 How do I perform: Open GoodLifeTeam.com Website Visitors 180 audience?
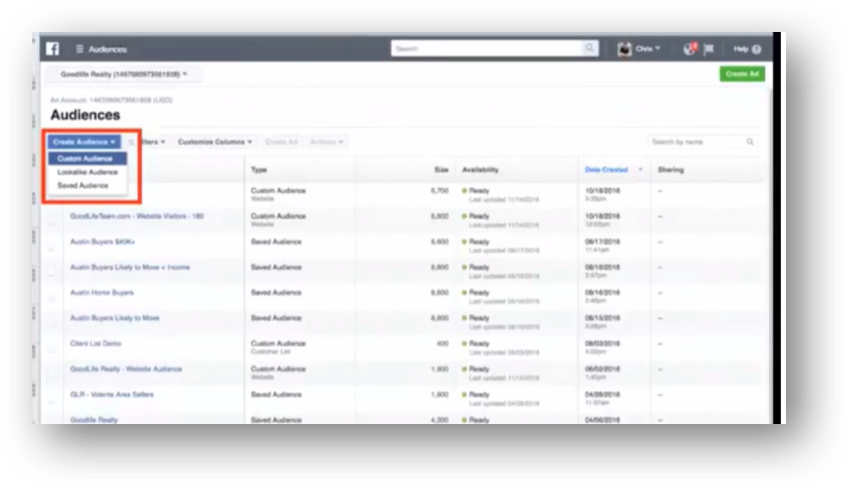(x=137, y=216)
